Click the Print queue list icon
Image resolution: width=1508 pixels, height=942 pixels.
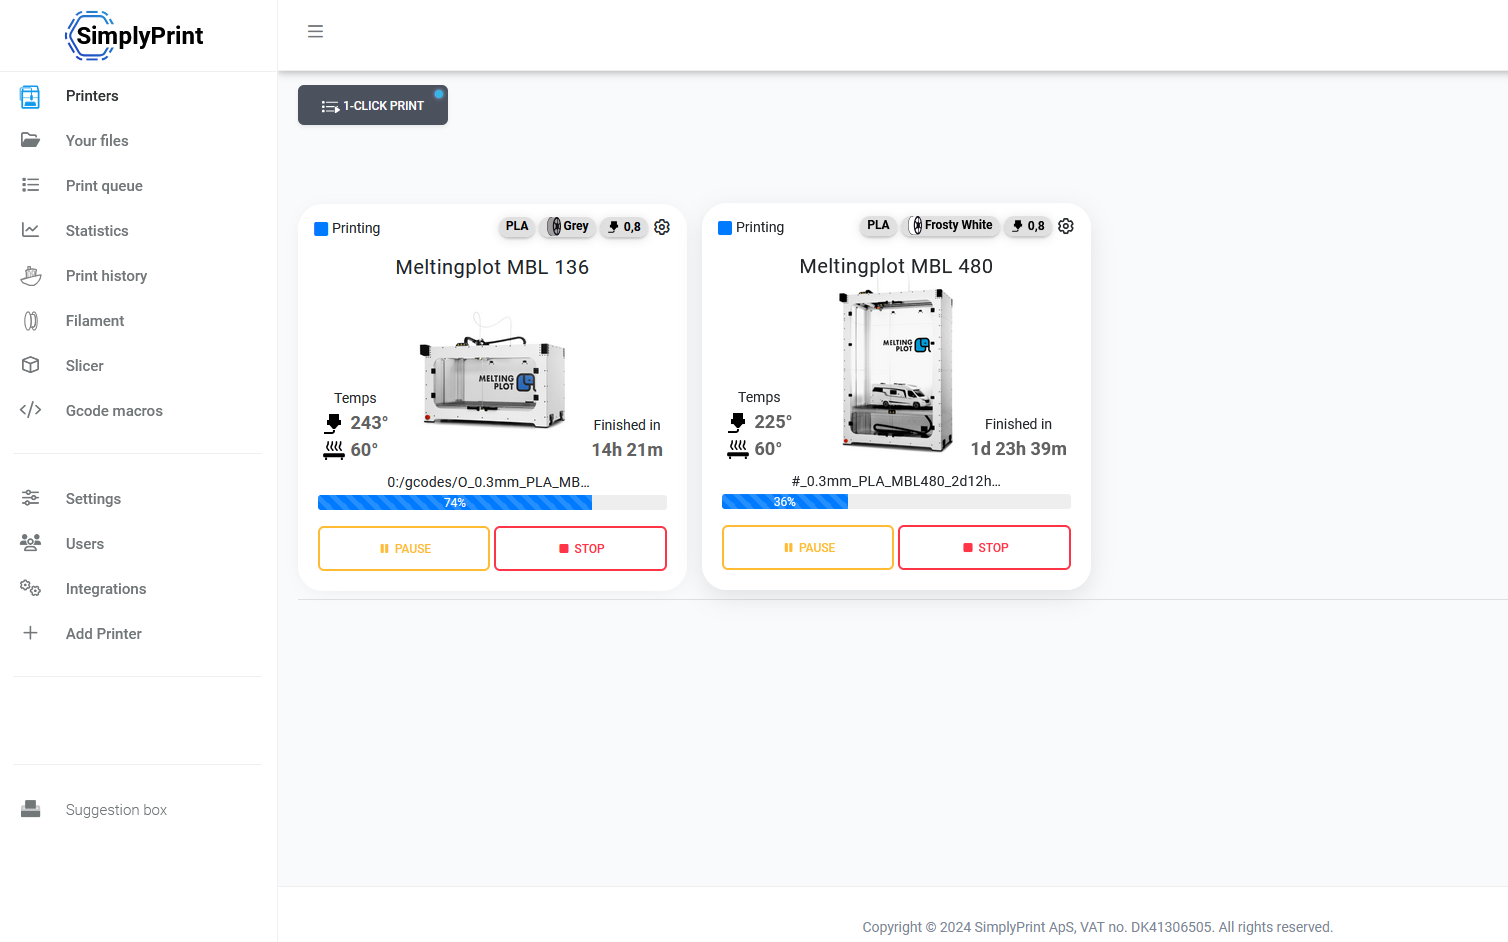point(30,186)
